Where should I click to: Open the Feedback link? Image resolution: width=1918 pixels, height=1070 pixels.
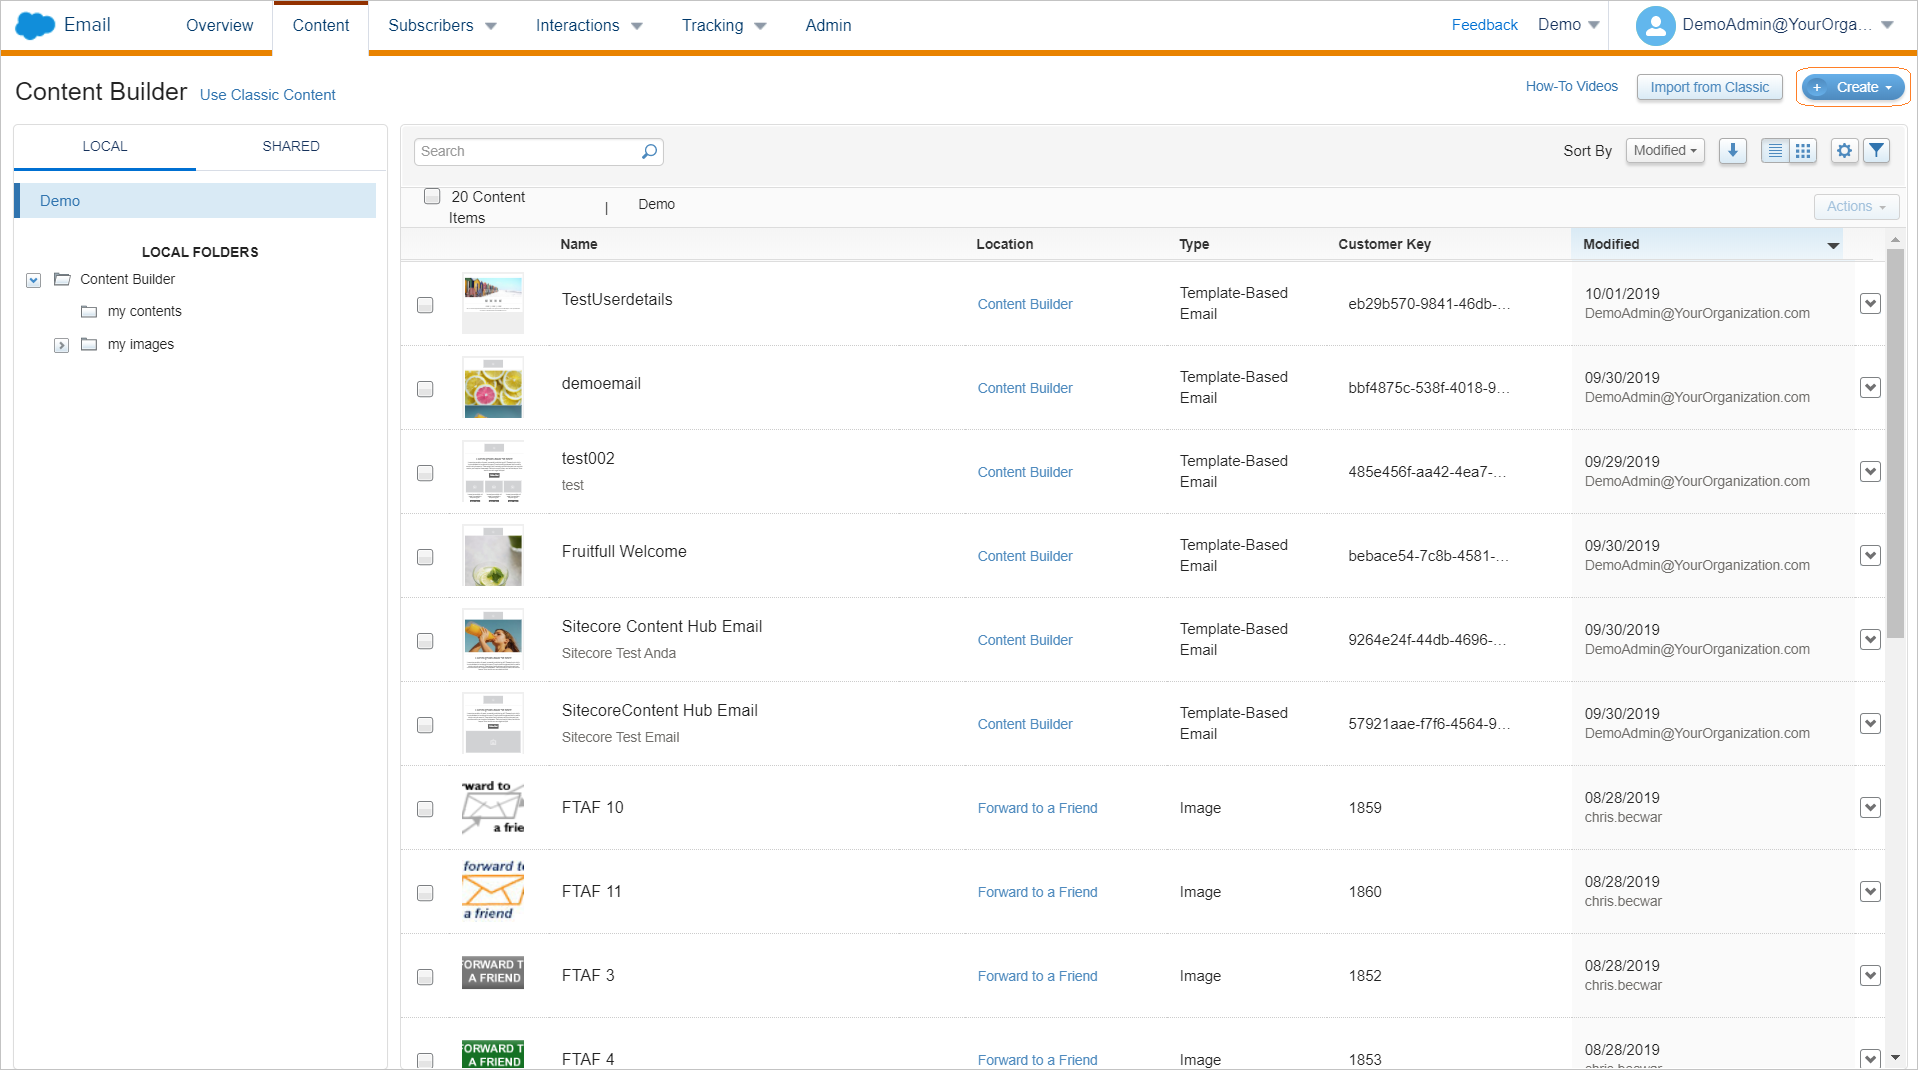[x=1484, y=25]
